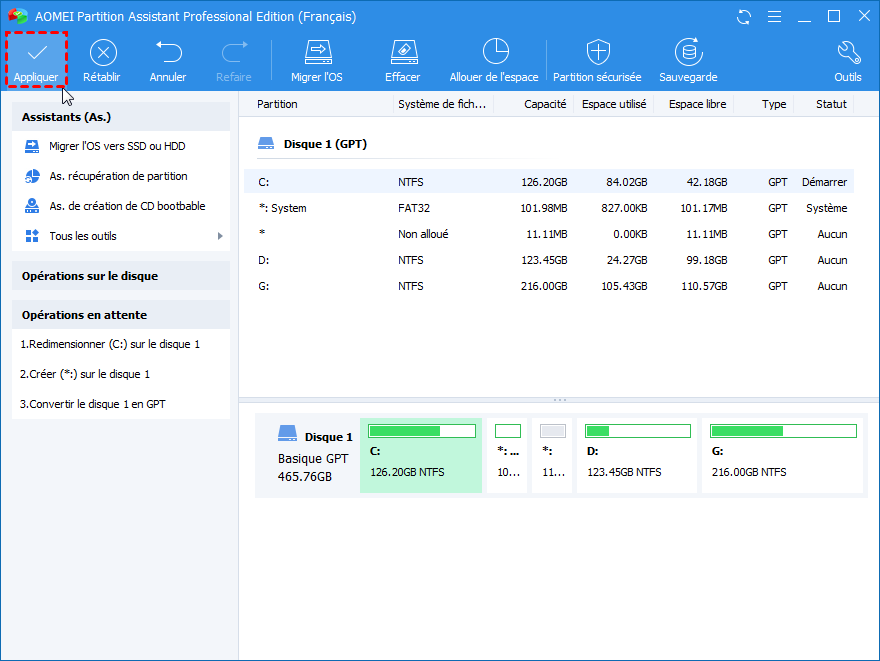Launch the Sauvegarde tool
This screenshot has height=661, width=880.
coord(688,61)
